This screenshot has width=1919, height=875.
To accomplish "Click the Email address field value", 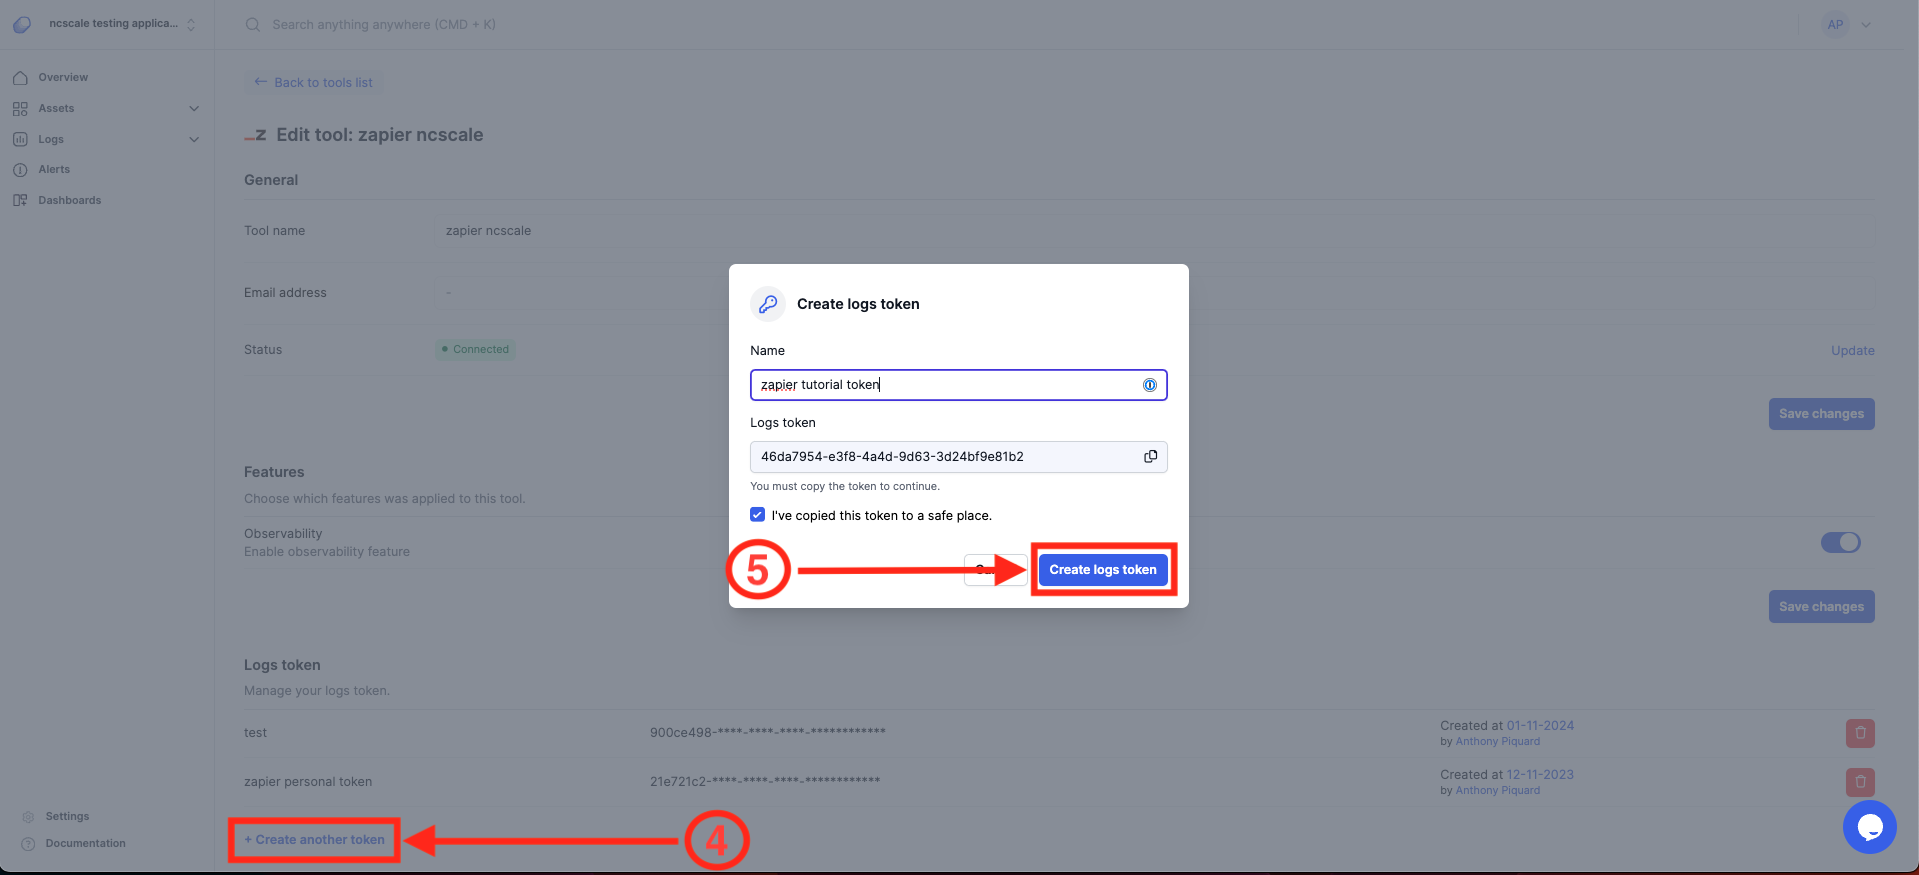I will pyautogui.click(x=1156, y=293).
